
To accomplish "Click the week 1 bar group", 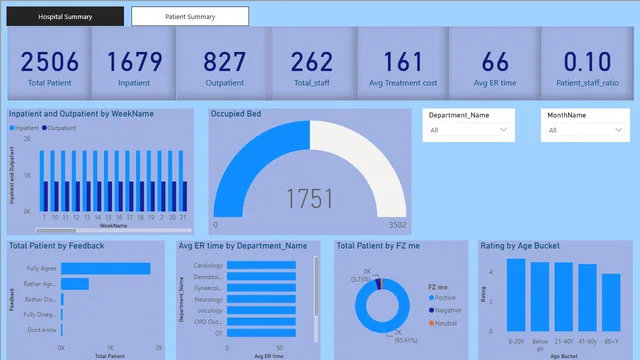I will tap(44, 181).
